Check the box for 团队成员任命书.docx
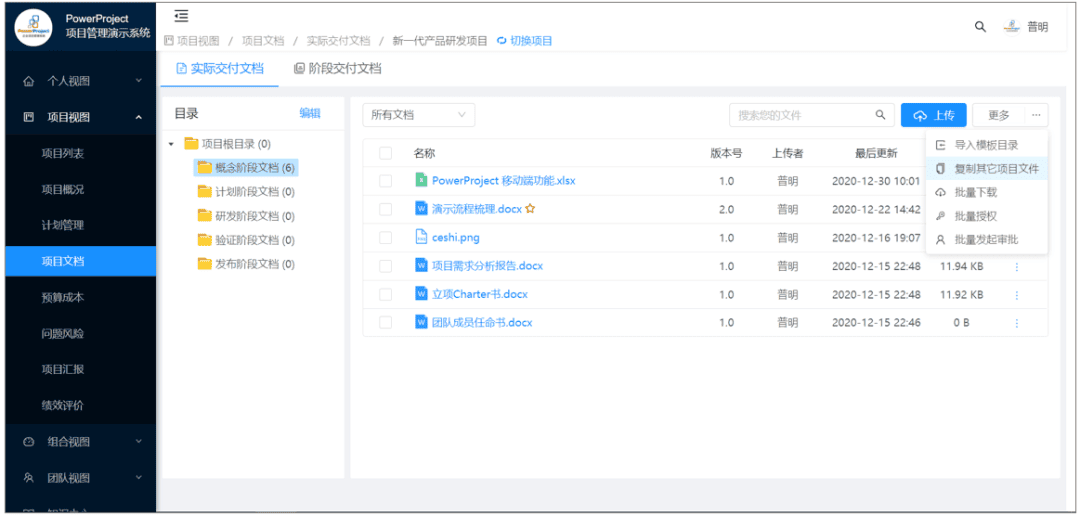 click(x=386, y=322)
